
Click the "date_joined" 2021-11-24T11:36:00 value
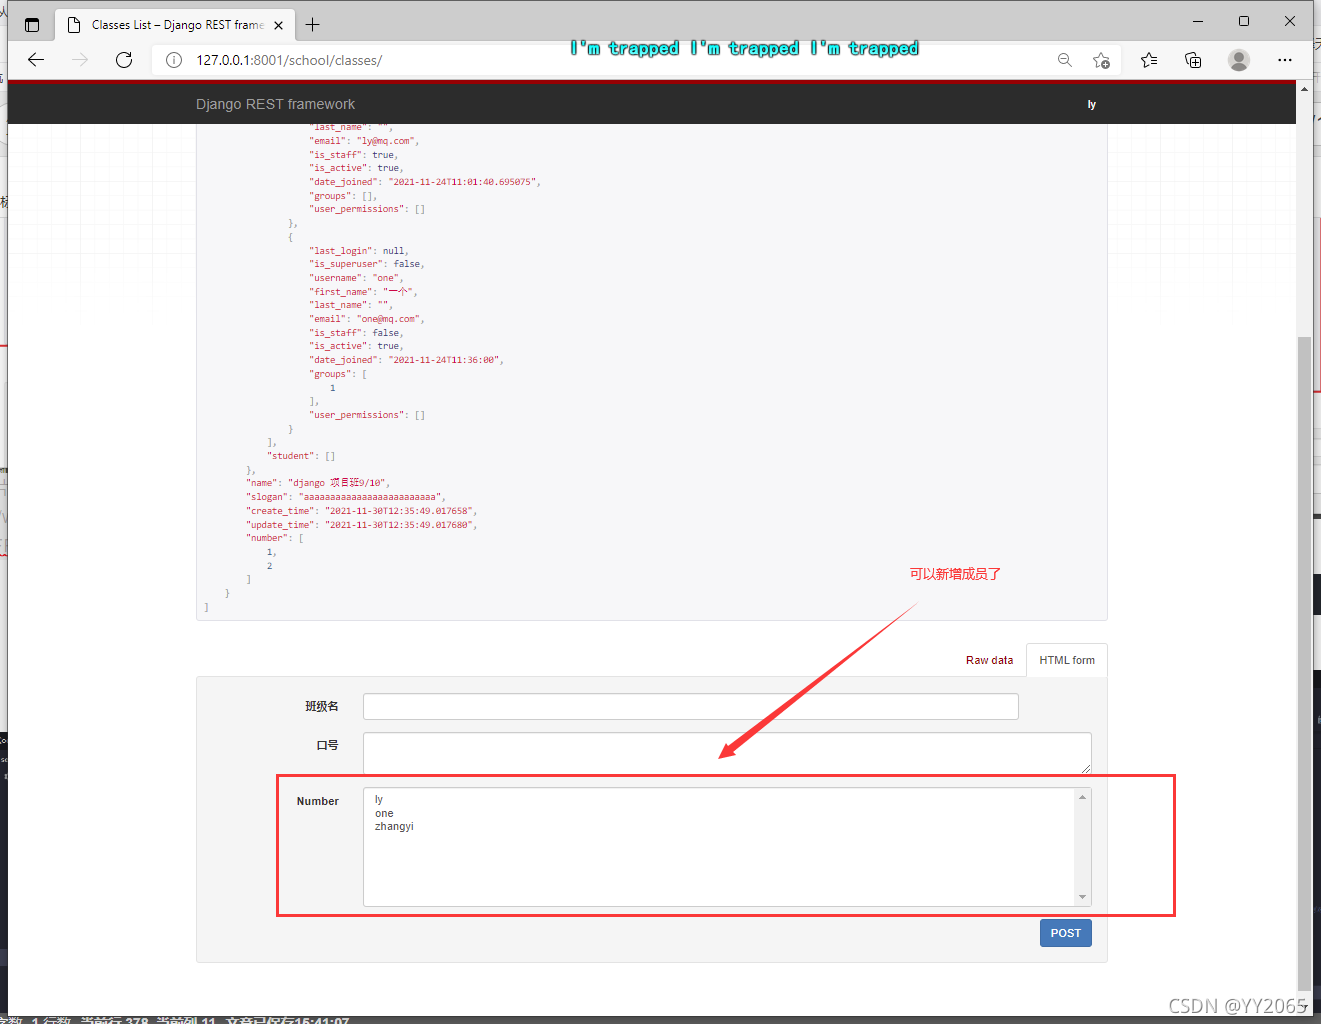click(x=444, y=360)
